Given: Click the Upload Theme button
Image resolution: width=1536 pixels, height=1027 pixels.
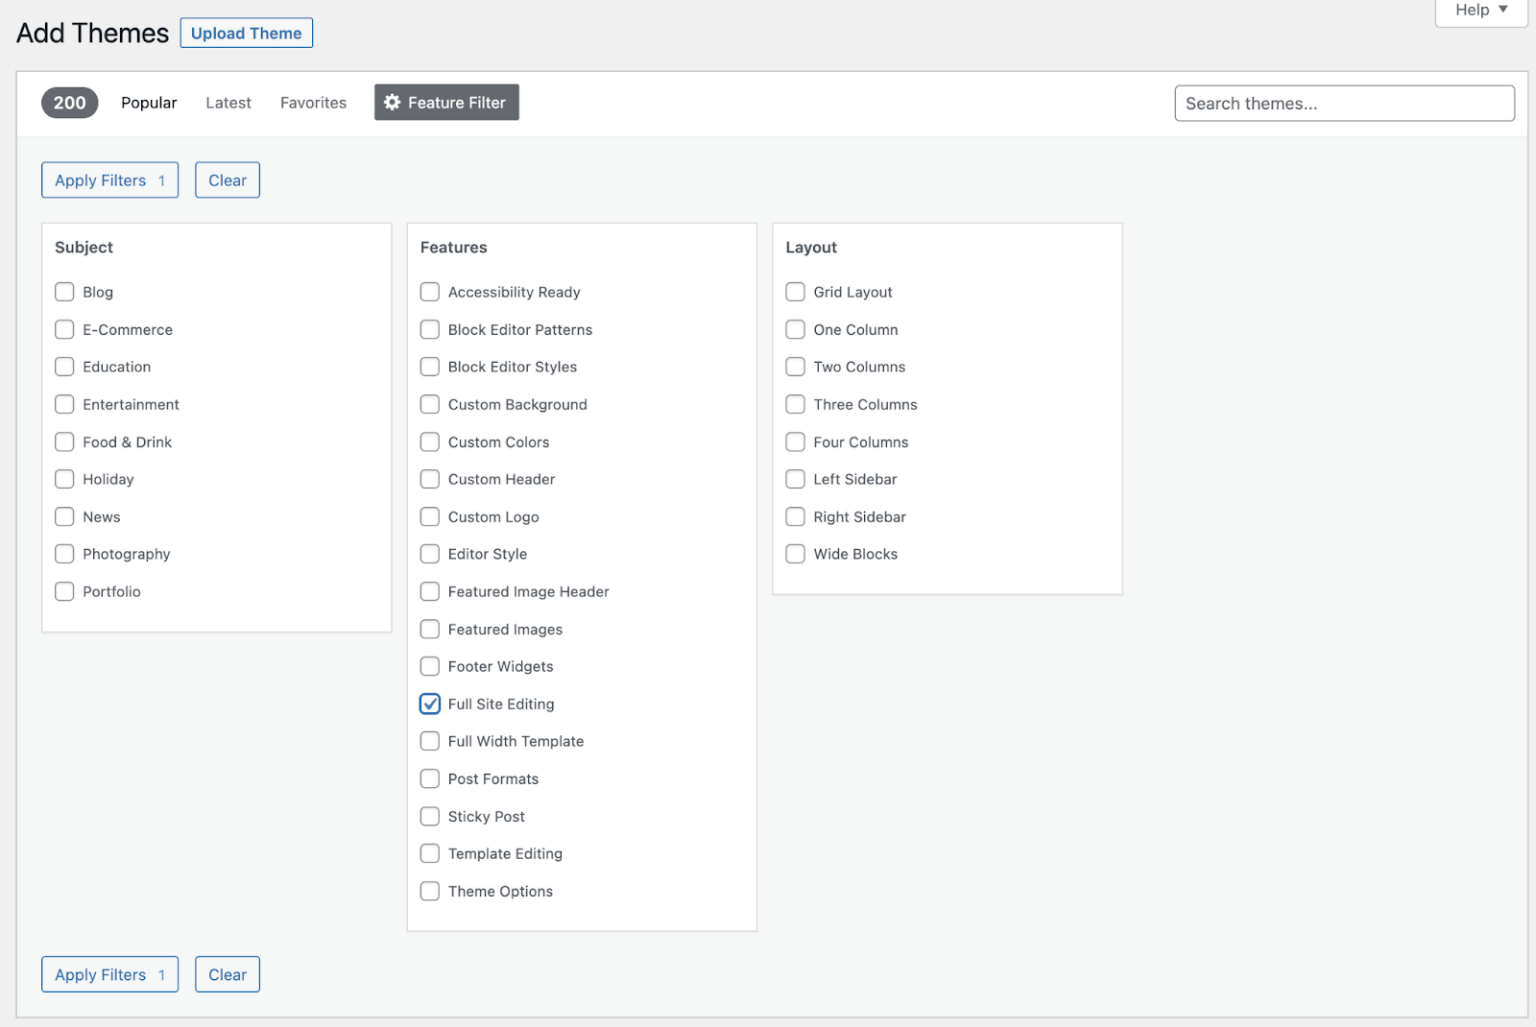Looking at the screenshot, I should [246, 32].
